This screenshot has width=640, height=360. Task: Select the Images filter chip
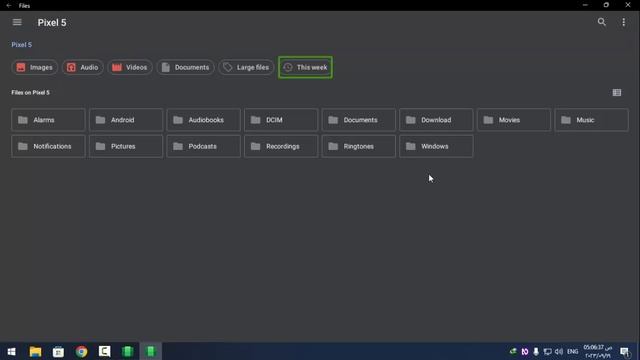click(x=34, y=67)
